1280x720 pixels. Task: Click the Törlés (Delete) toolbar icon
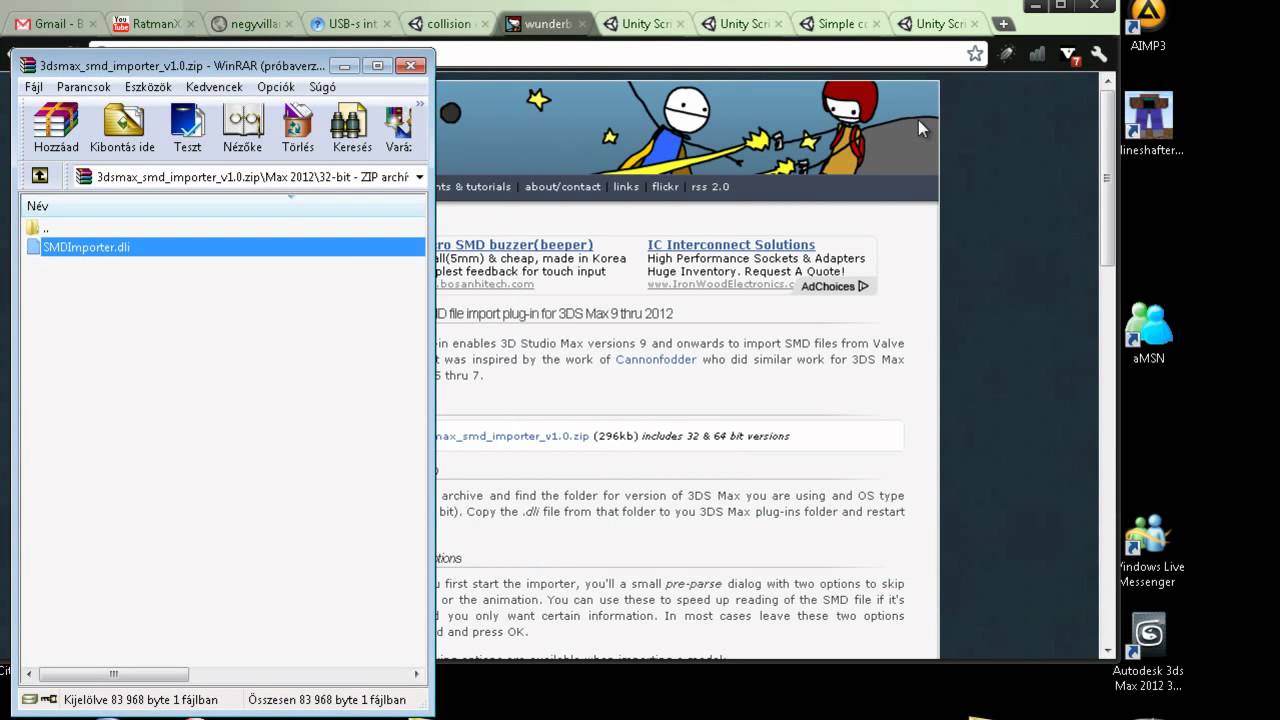tap(298, 127)
